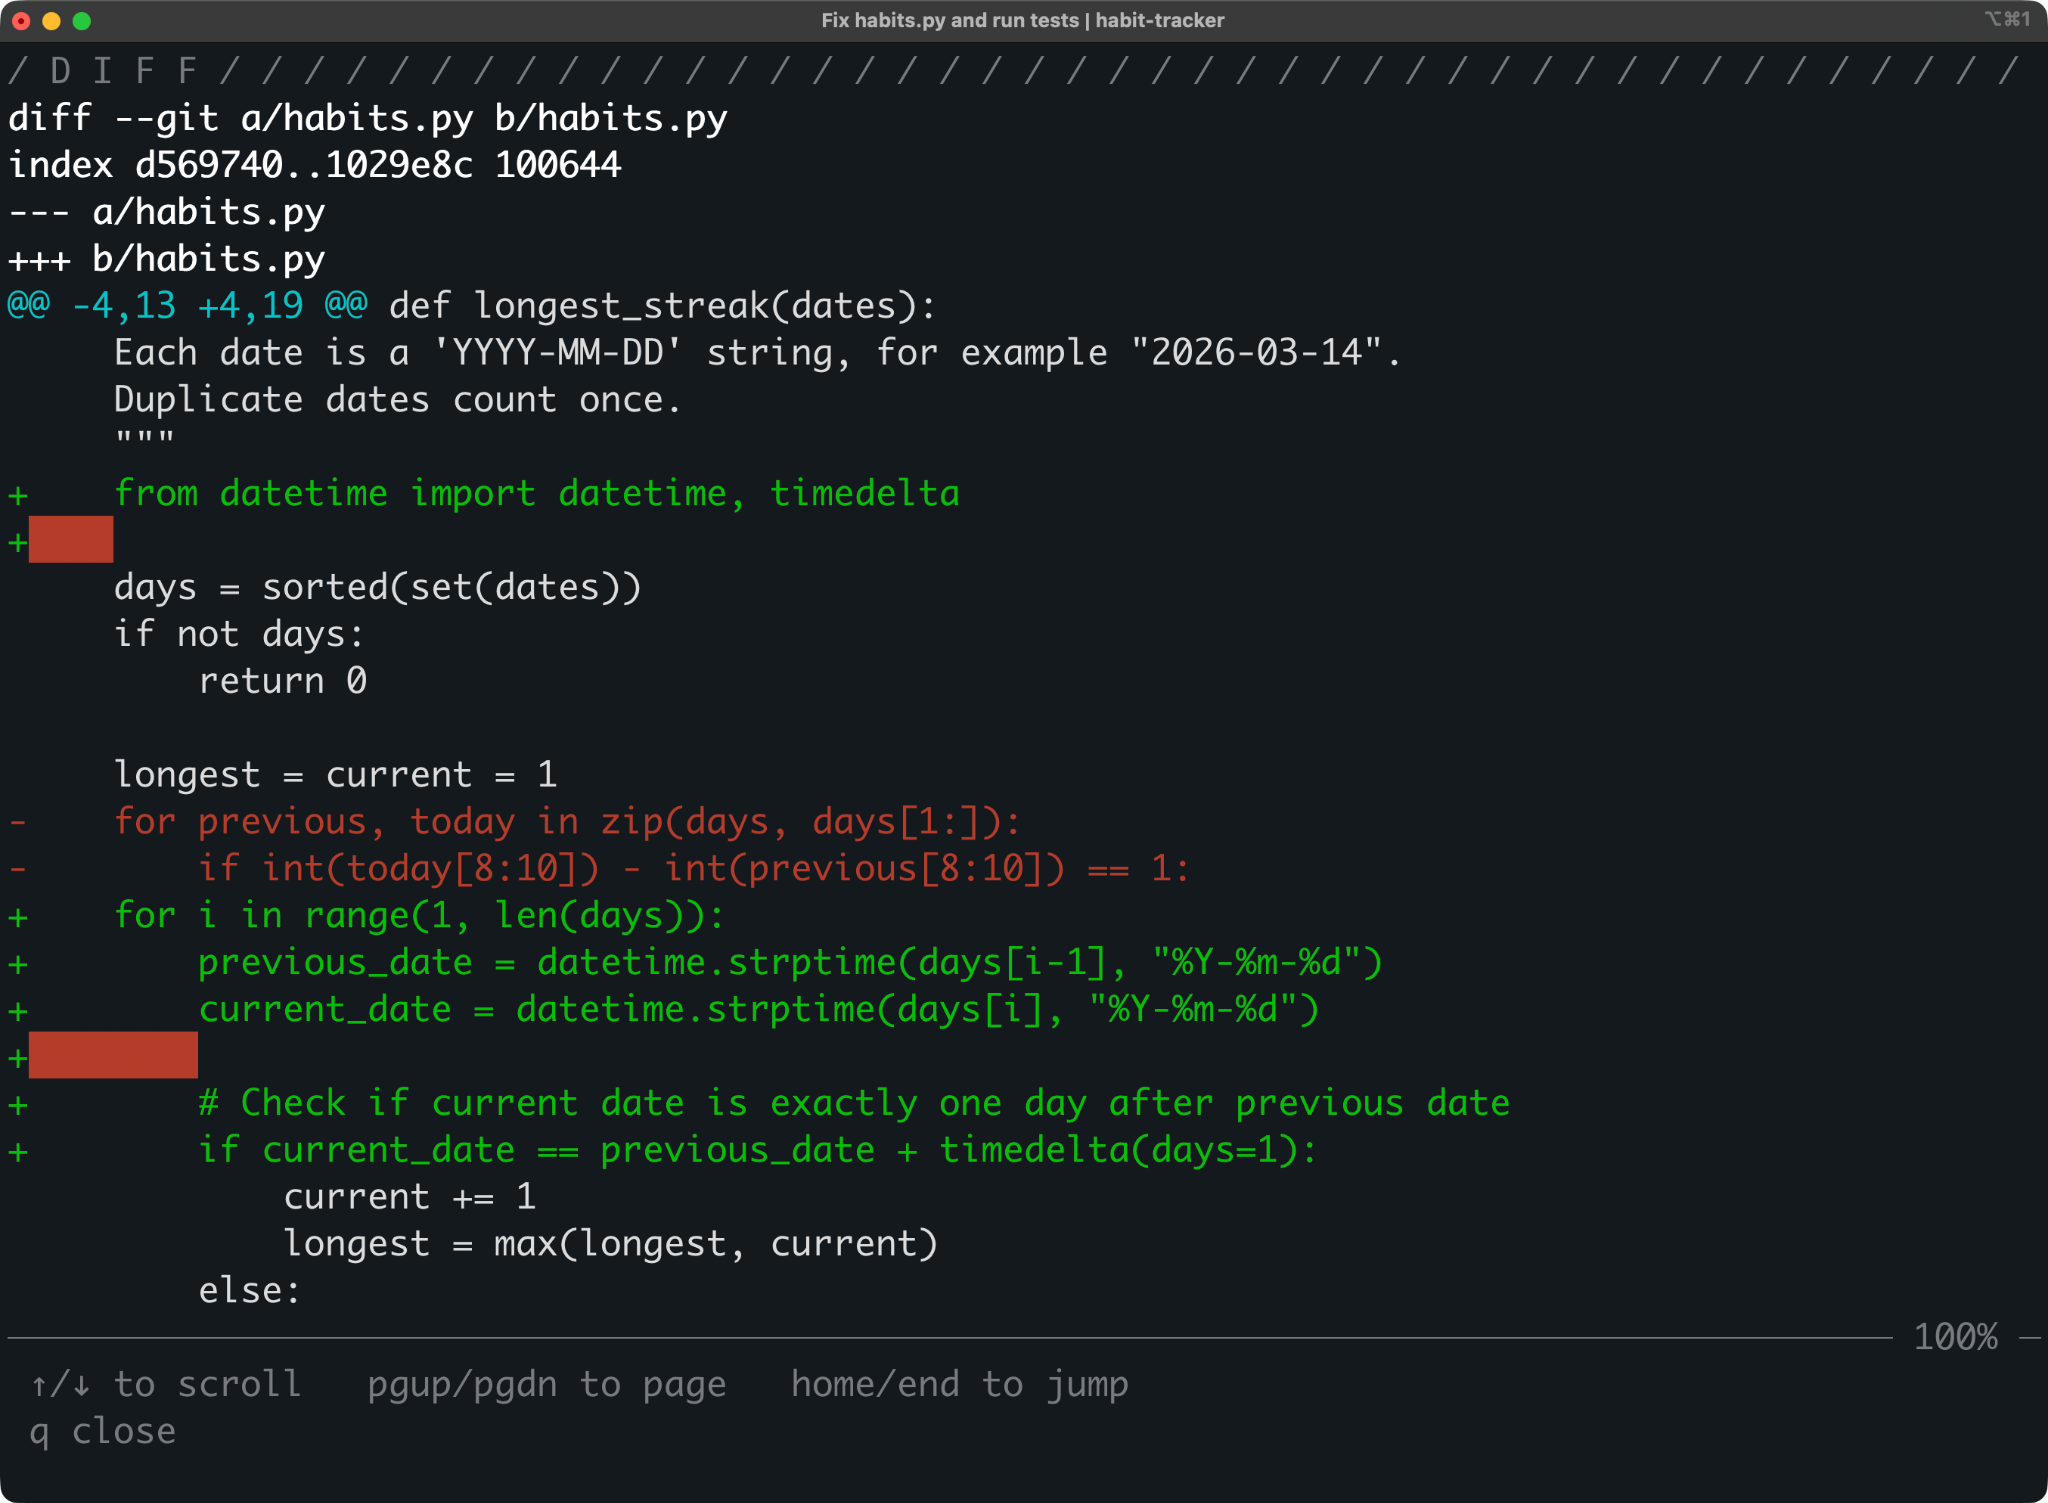The height and width of the screenshot is (1503, 2048).
Task: Click the 'D I F F' header label
Action: coord(122,71)
